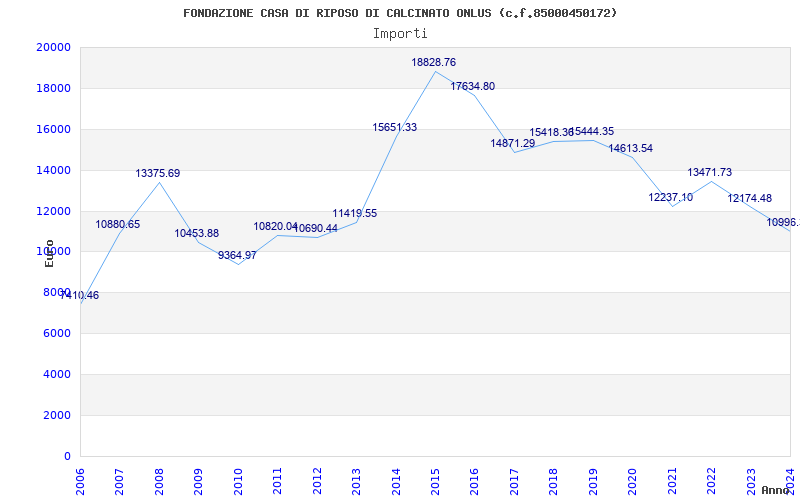The height and width of the screenshot is (500, 800).
Task: Select data label 12174.48
Action: [749, 198]
